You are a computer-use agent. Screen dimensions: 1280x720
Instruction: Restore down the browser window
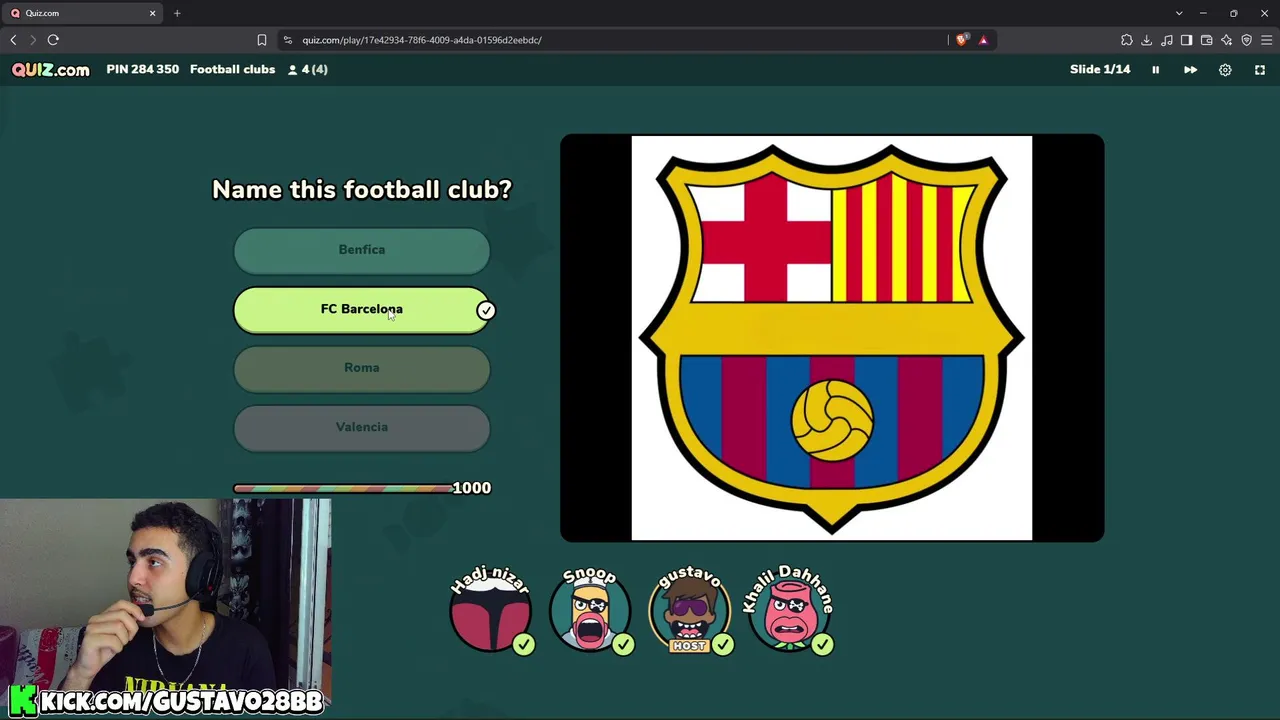coord(1234,13)
